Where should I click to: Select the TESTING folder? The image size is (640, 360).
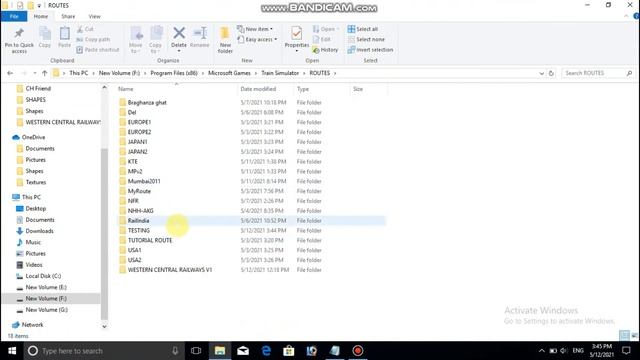click(x=139, y=230)
